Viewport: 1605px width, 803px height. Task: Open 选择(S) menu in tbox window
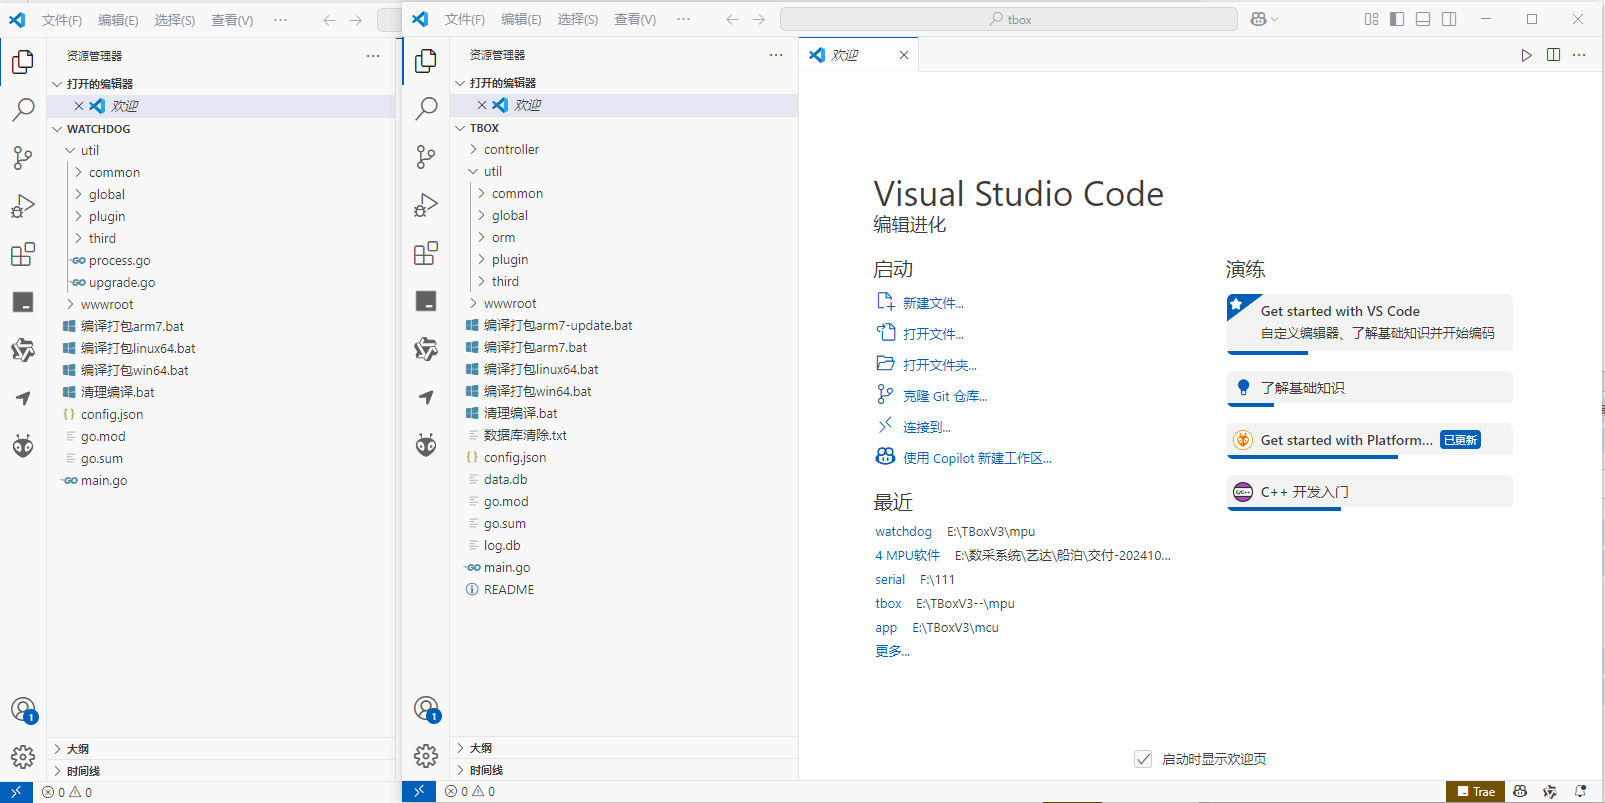click(x=578, y=19)
